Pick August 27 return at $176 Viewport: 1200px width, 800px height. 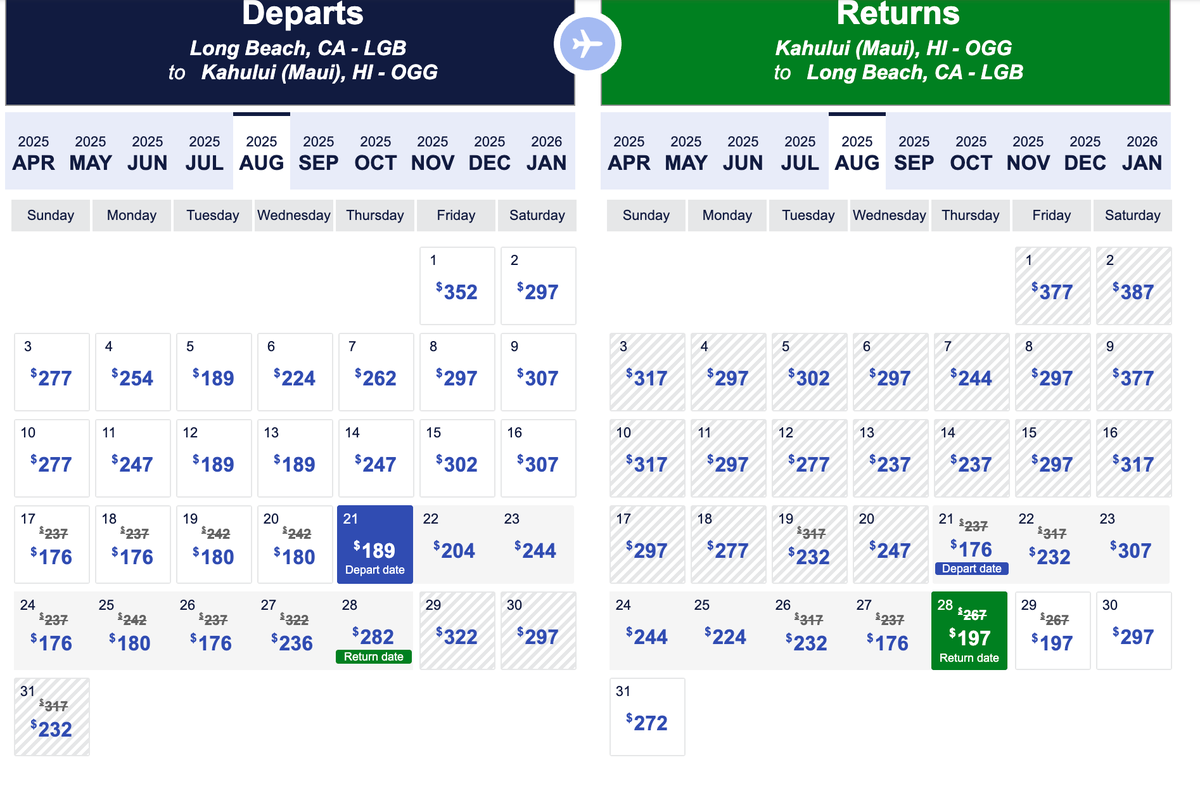point(888,631)
